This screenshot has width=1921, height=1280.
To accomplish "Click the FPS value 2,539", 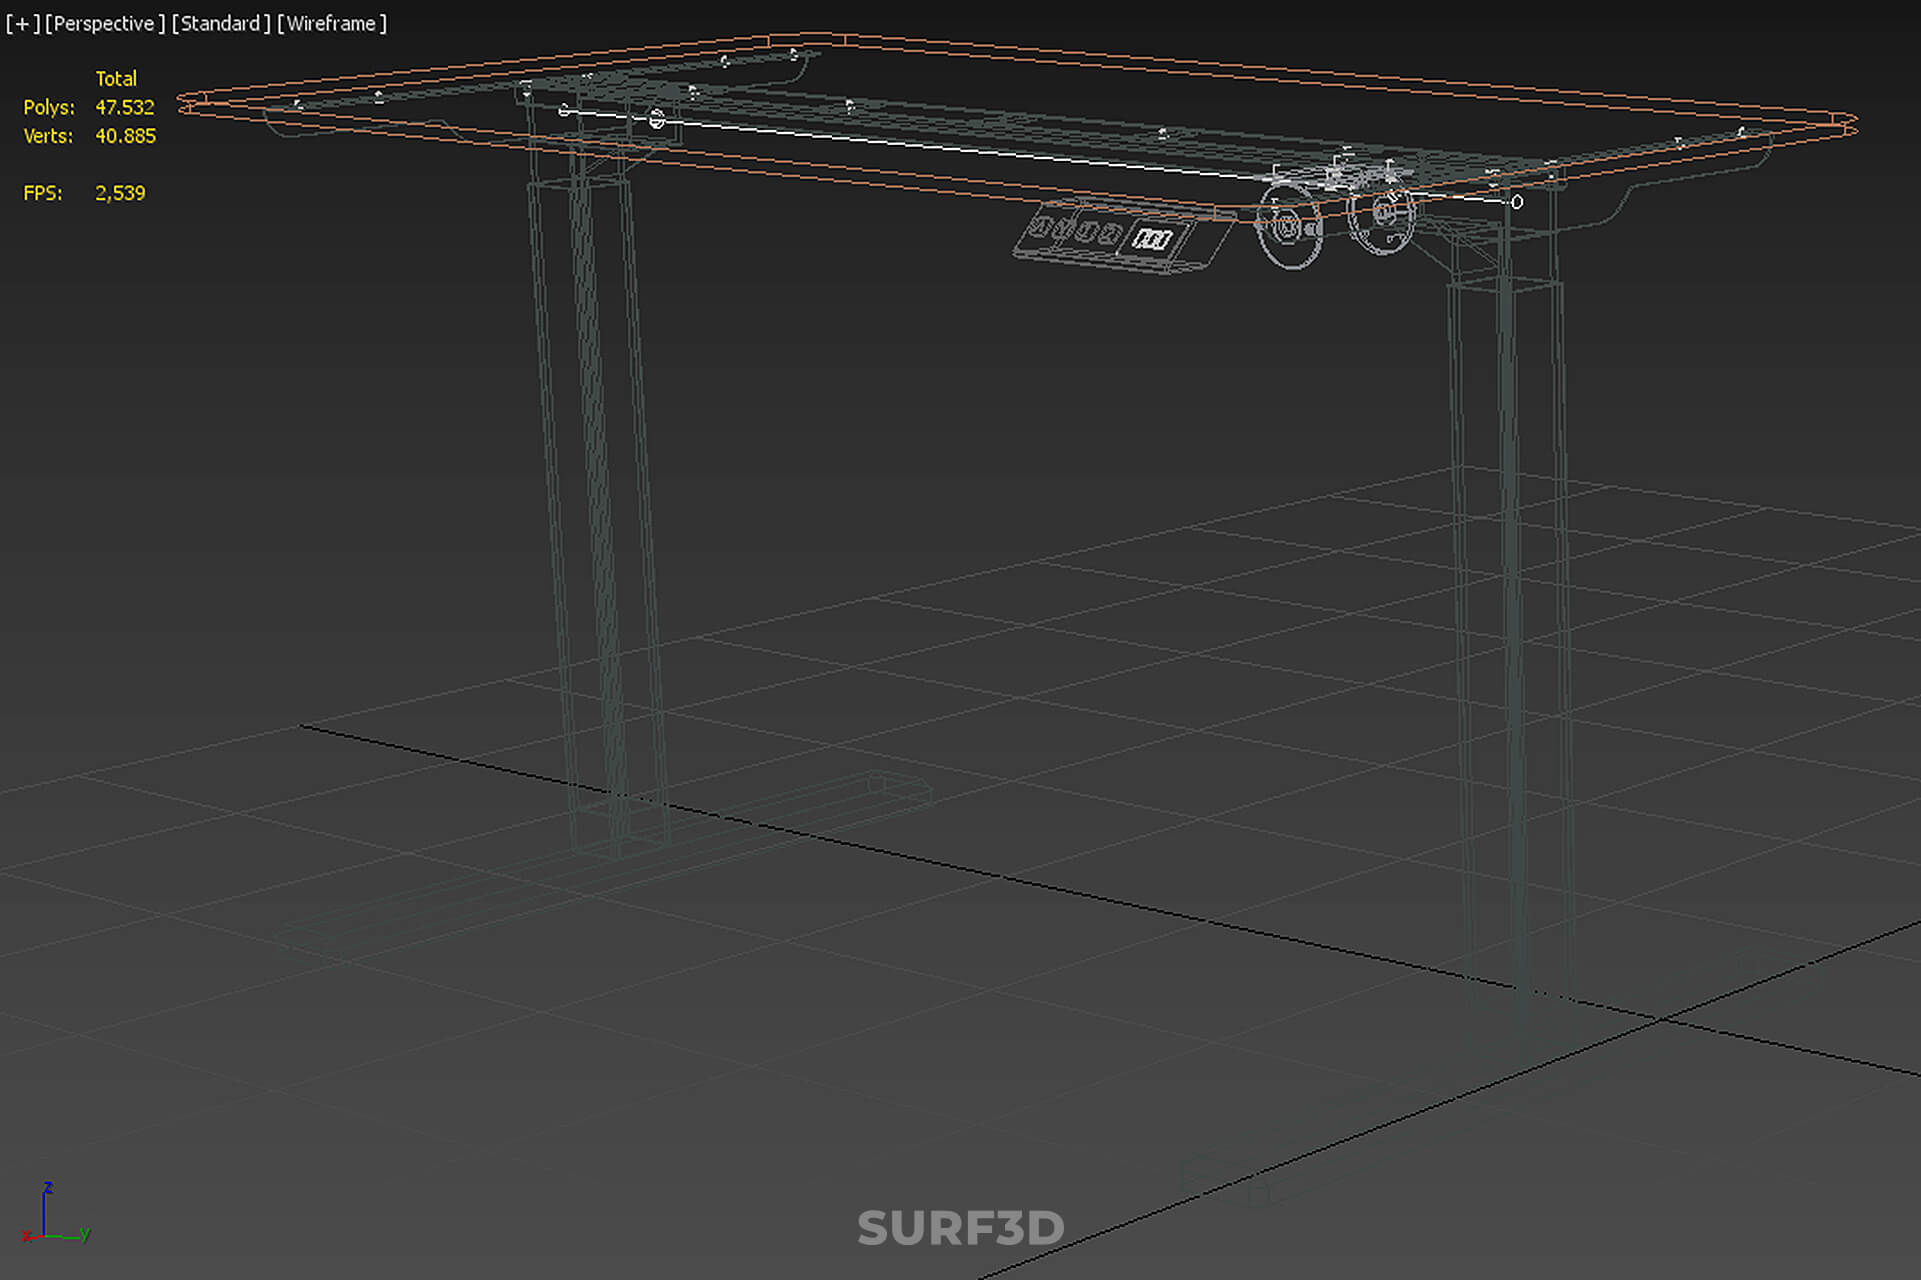I will [x=120, y=193].
